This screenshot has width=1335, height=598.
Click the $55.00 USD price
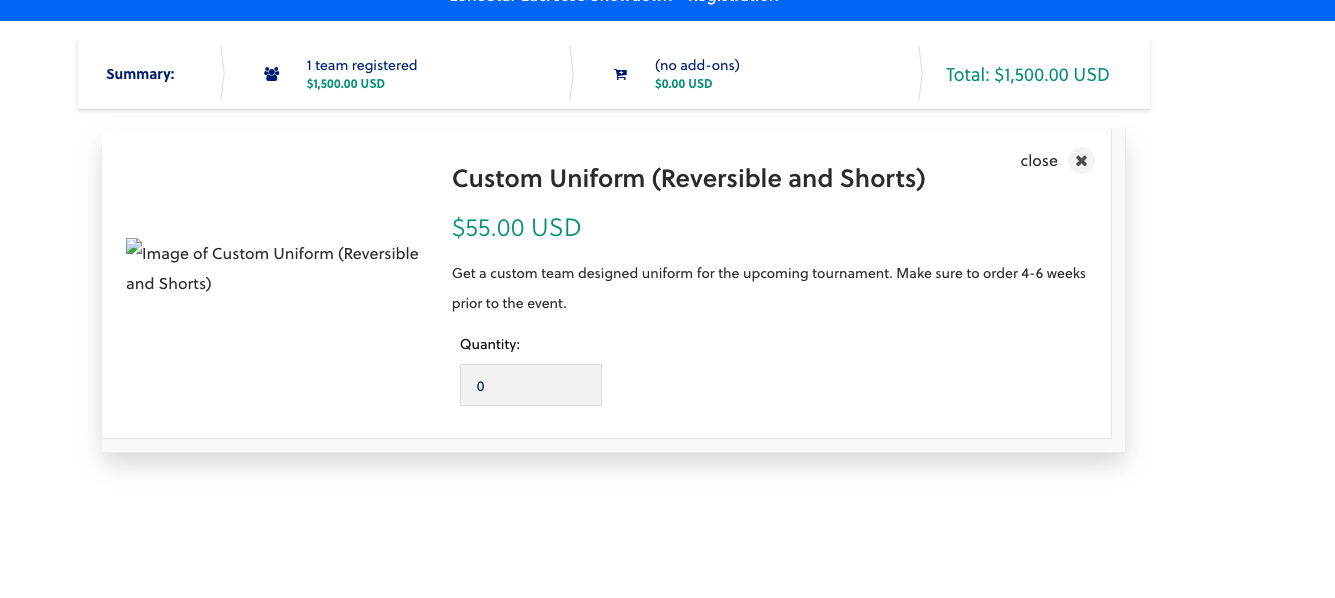[516, 228]
